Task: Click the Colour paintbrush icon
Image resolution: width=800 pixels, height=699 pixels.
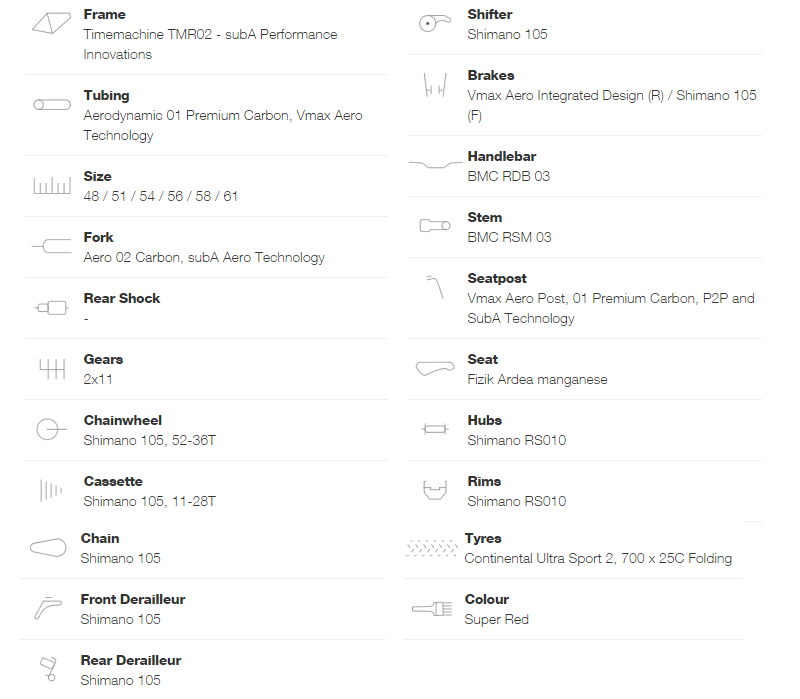Action: pos(432,609)
